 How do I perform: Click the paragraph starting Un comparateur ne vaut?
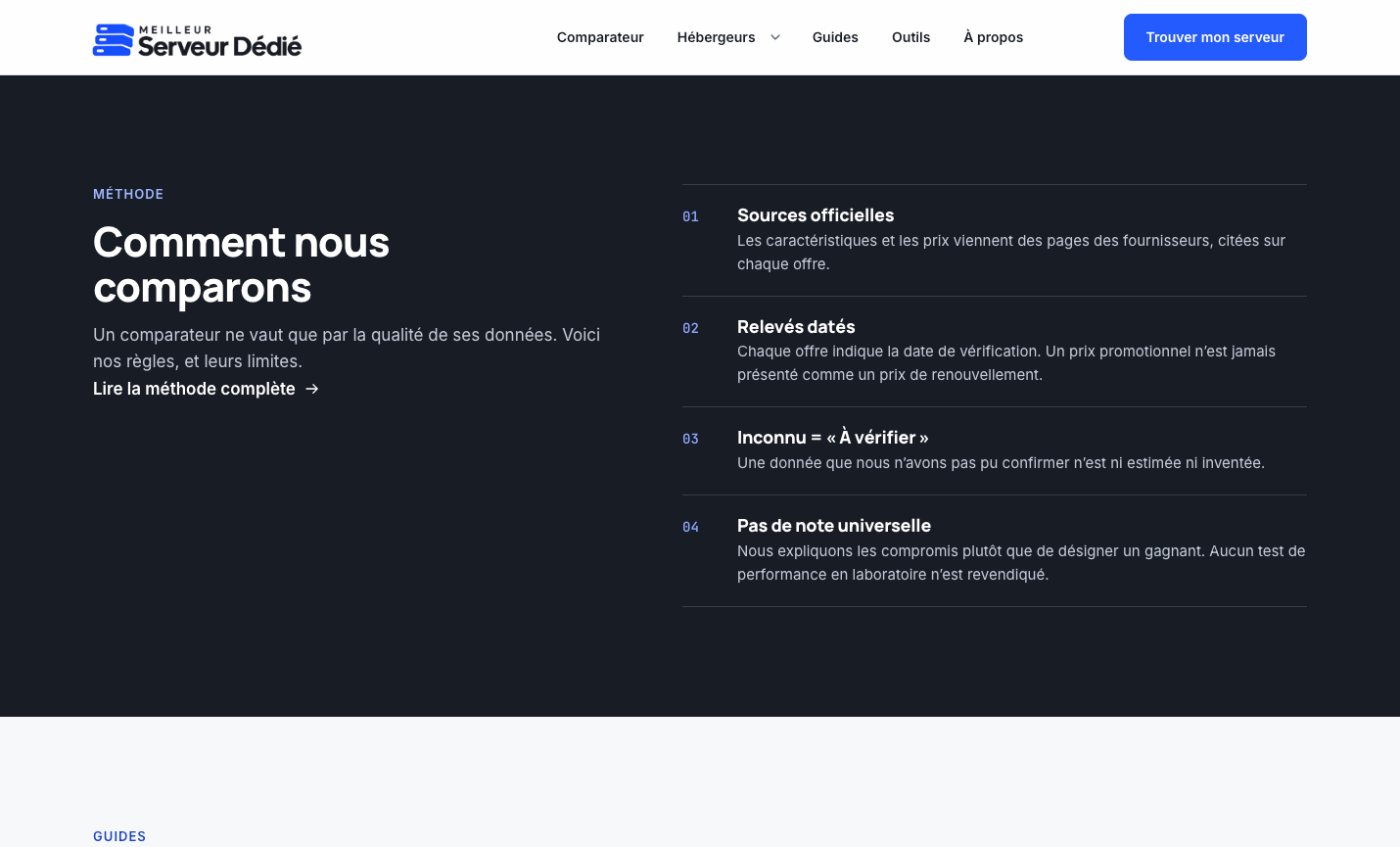click(x=347, y=348)
